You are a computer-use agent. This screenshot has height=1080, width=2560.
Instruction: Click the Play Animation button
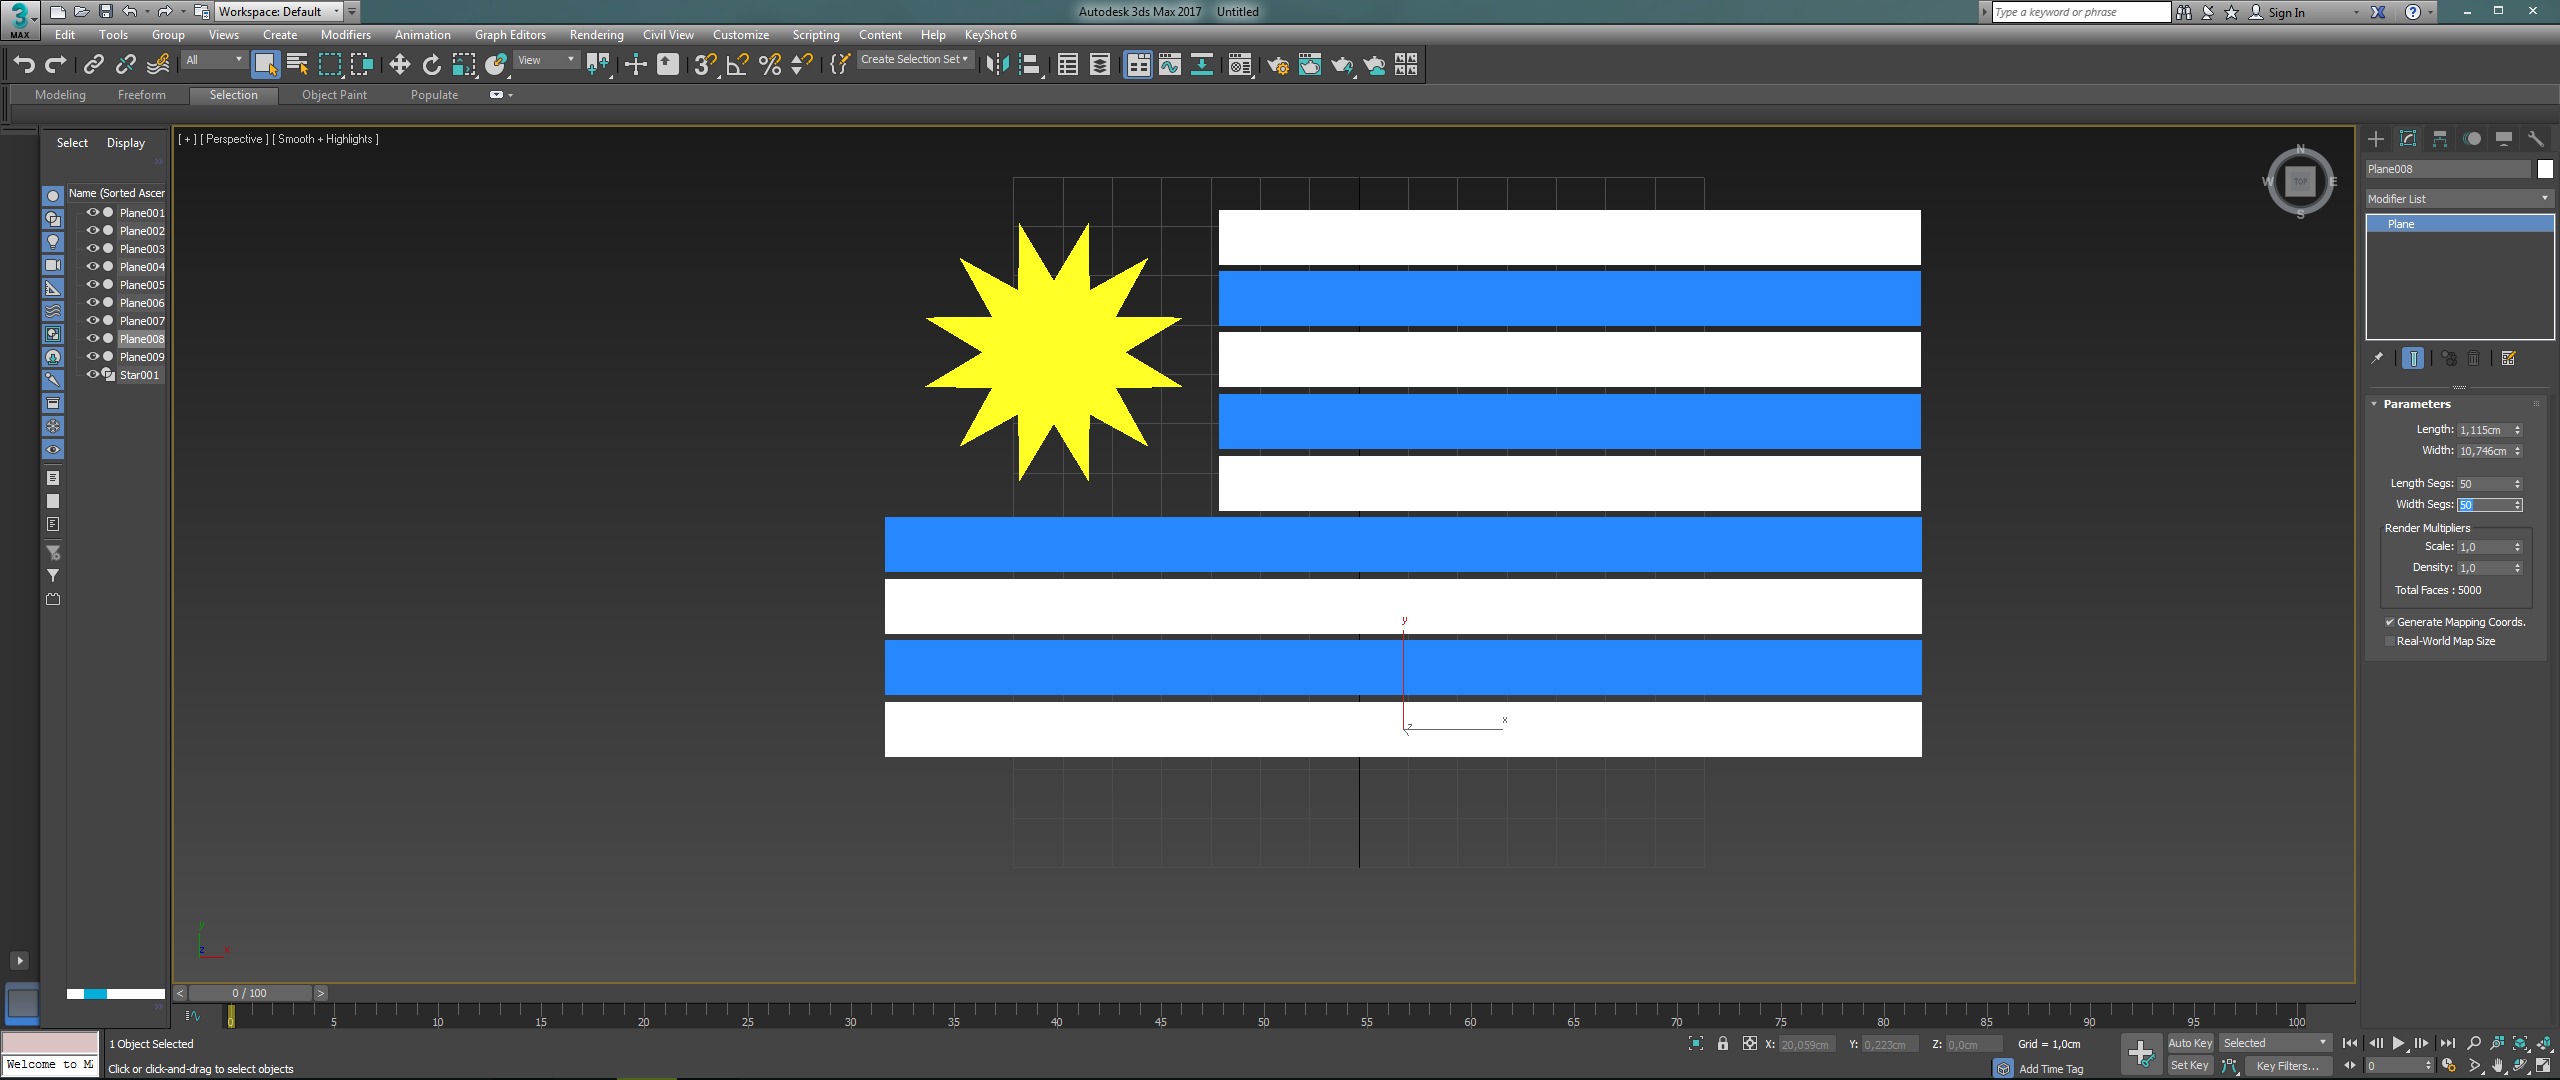pyautogui.click(x=2398, y=1043)
